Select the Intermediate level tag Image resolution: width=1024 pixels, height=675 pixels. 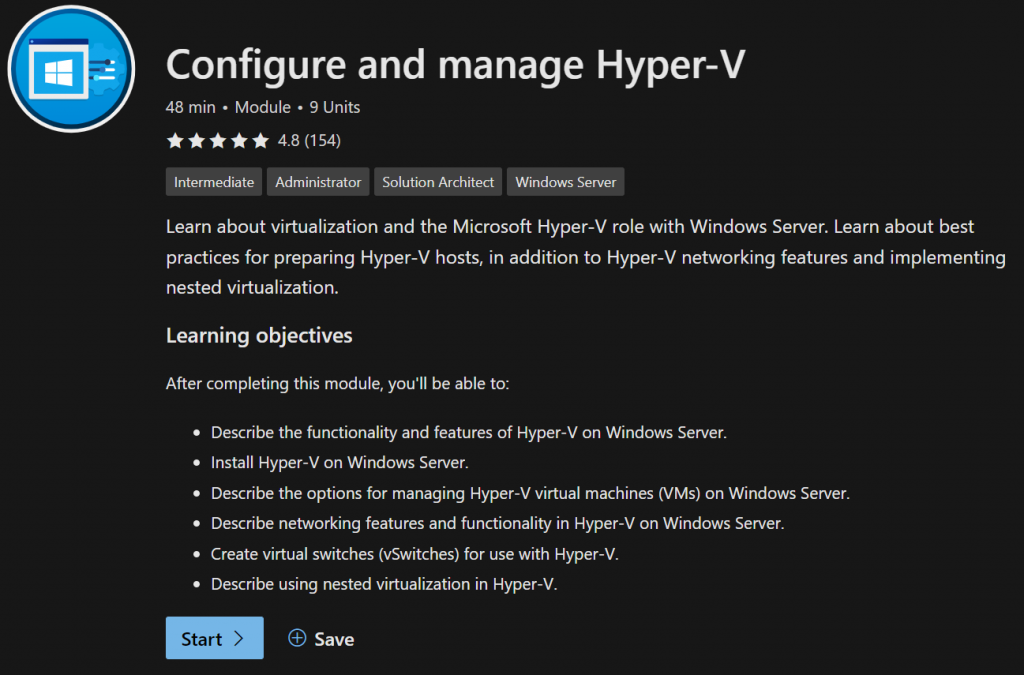214,182
